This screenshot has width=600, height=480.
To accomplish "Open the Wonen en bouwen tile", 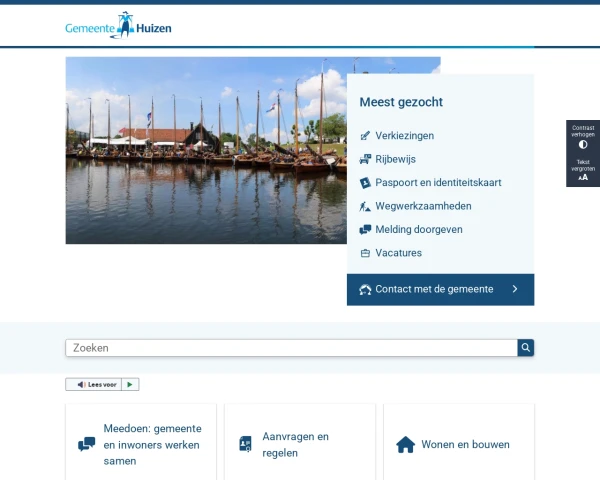I will click(x=459, y=444).
